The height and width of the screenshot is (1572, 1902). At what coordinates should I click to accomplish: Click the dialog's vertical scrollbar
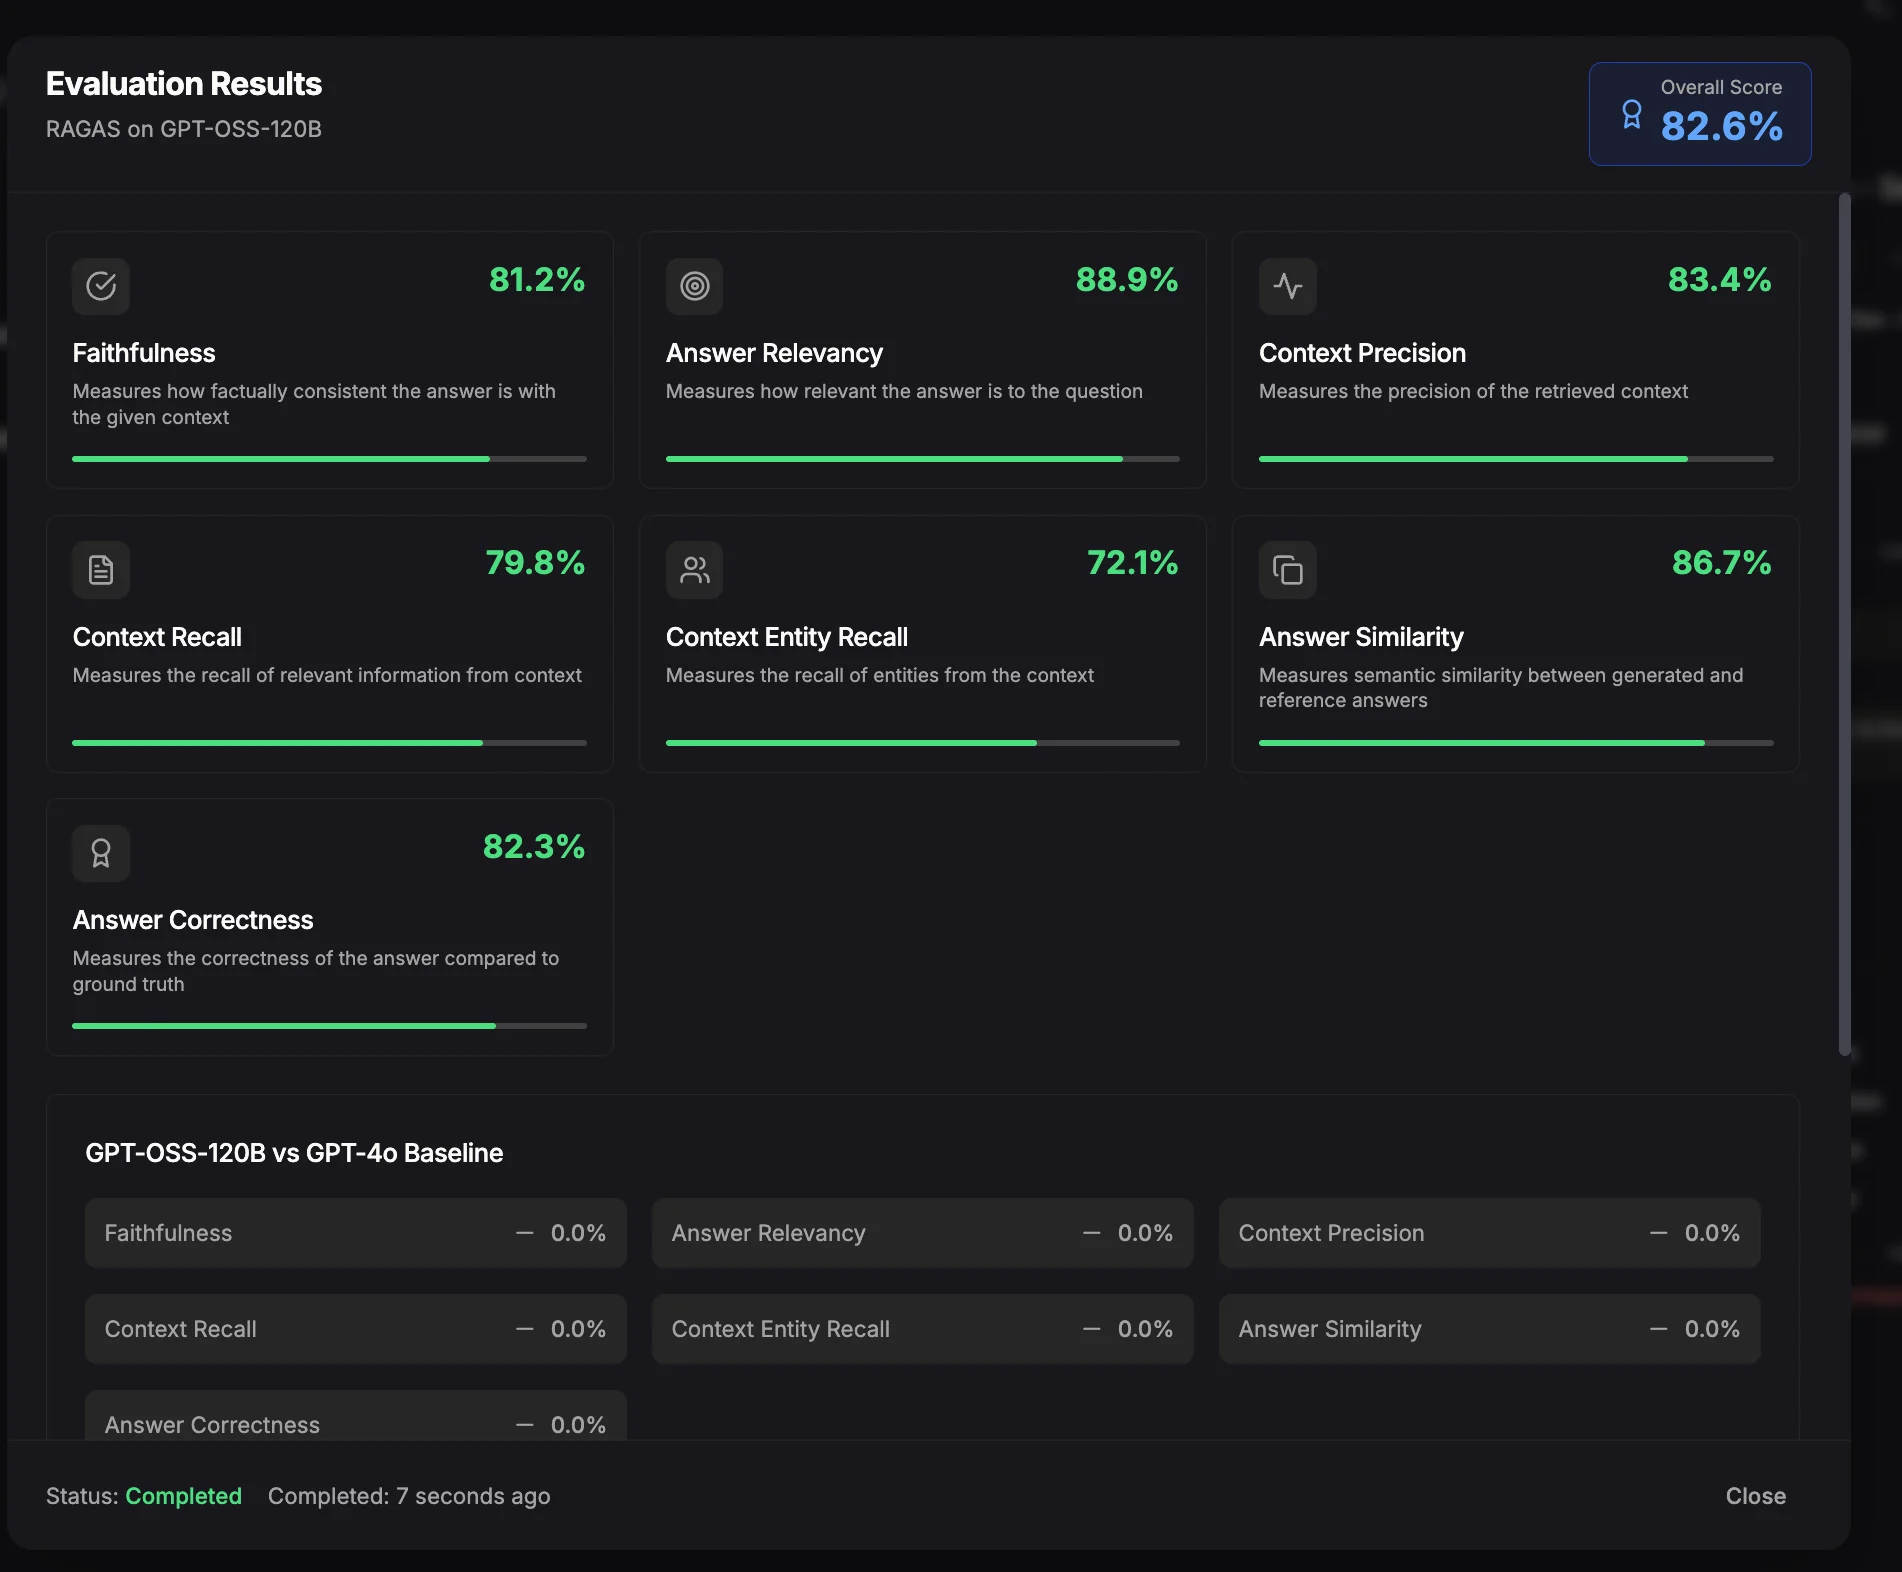[x=1845, y=624]
